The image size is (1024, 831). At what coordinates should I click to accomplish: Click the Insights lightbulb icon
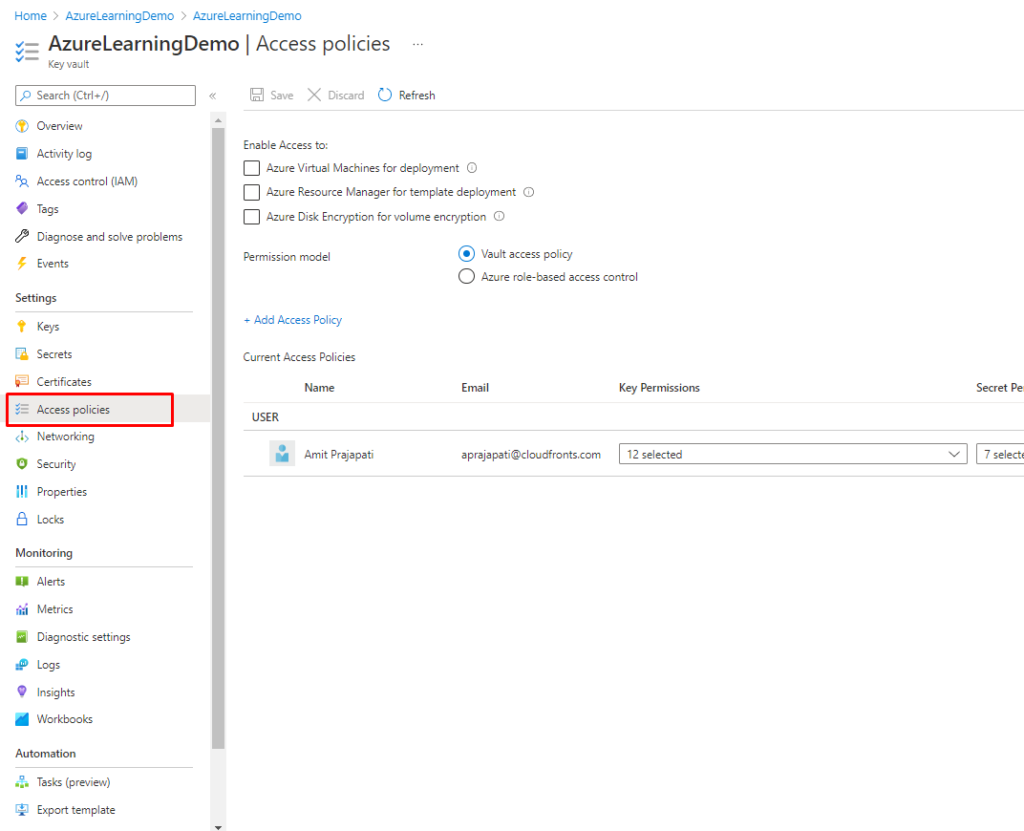[x=22, y=692]
